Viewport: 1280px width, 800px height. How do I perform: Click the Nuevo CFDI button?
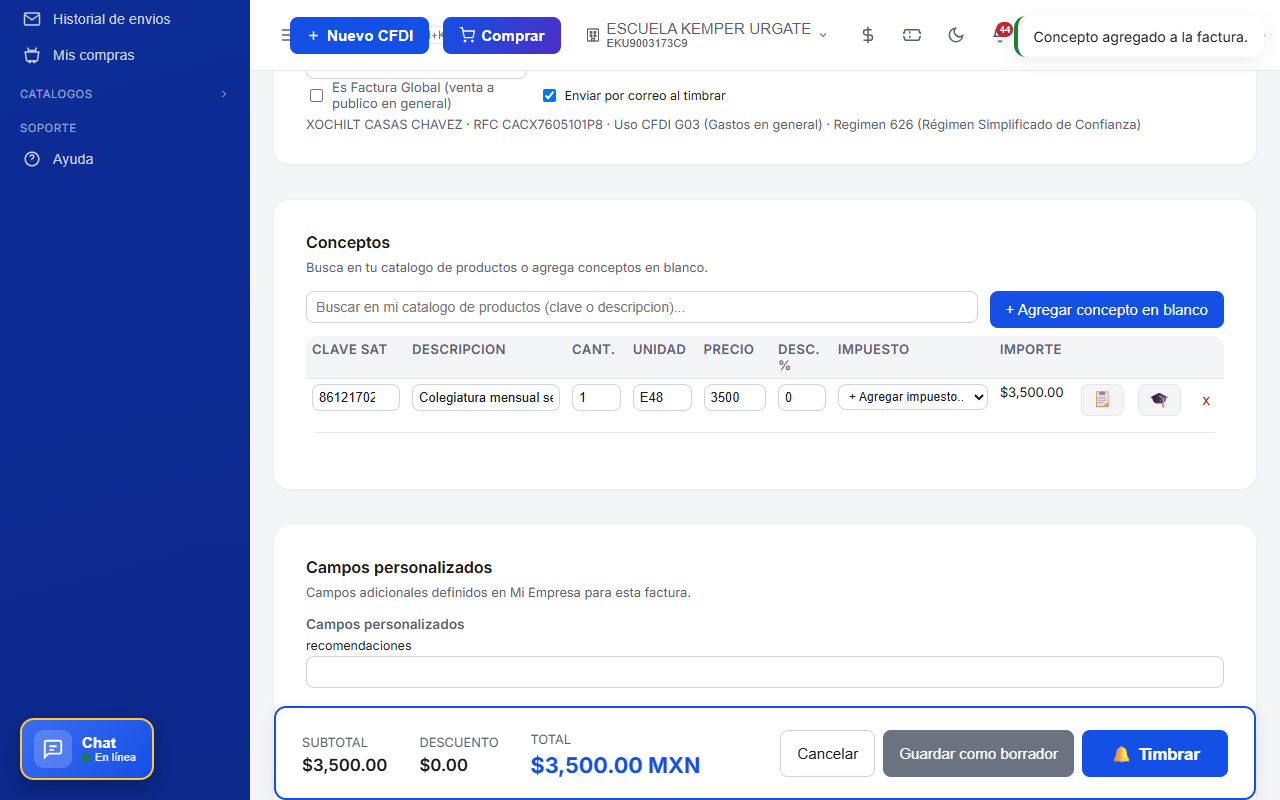[359, 36]
